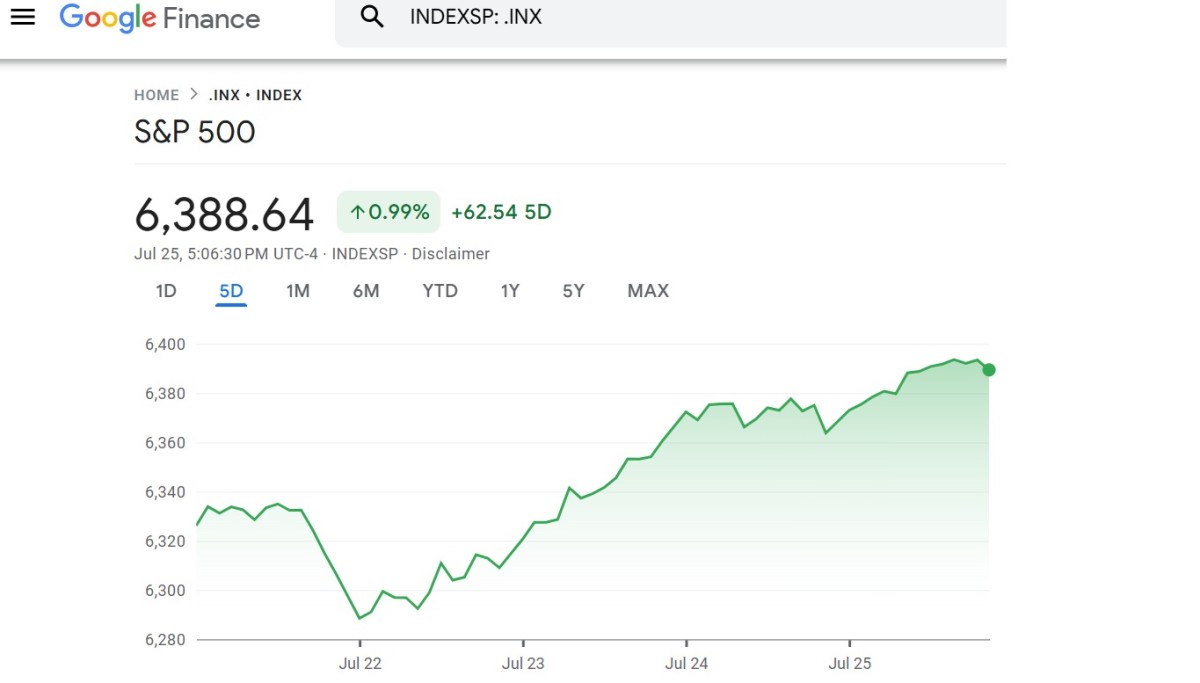Image resolution: width=1200 pixels, height=683 pixels.
Task: Select the 1D chart range tab
Action: [x=166, y=291]
